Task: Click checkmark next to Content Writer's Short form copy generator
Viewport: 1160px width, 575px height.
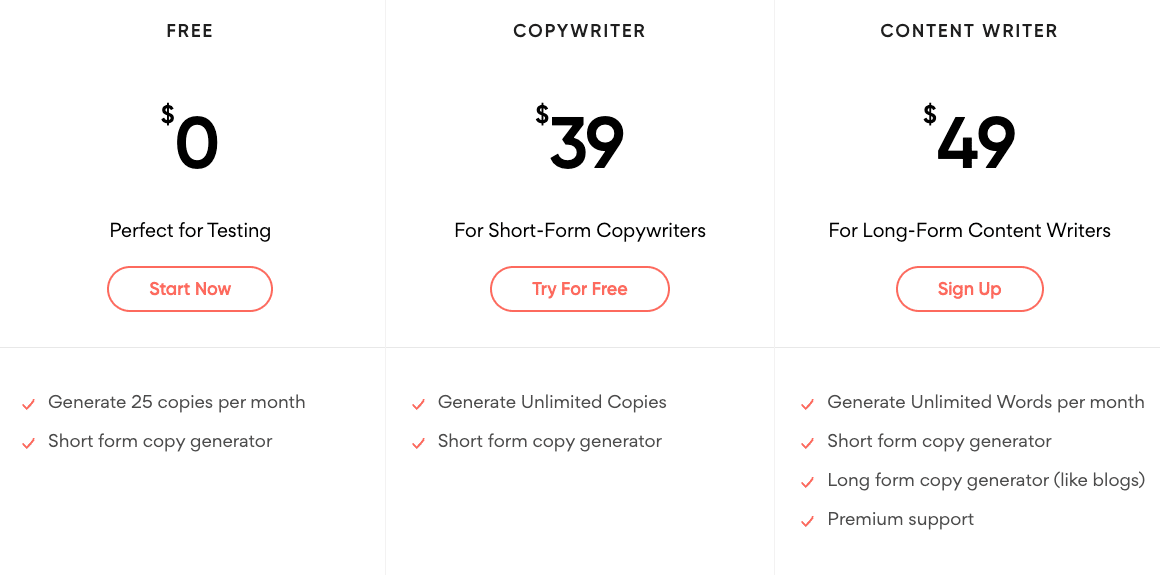Action: [807, 443]
